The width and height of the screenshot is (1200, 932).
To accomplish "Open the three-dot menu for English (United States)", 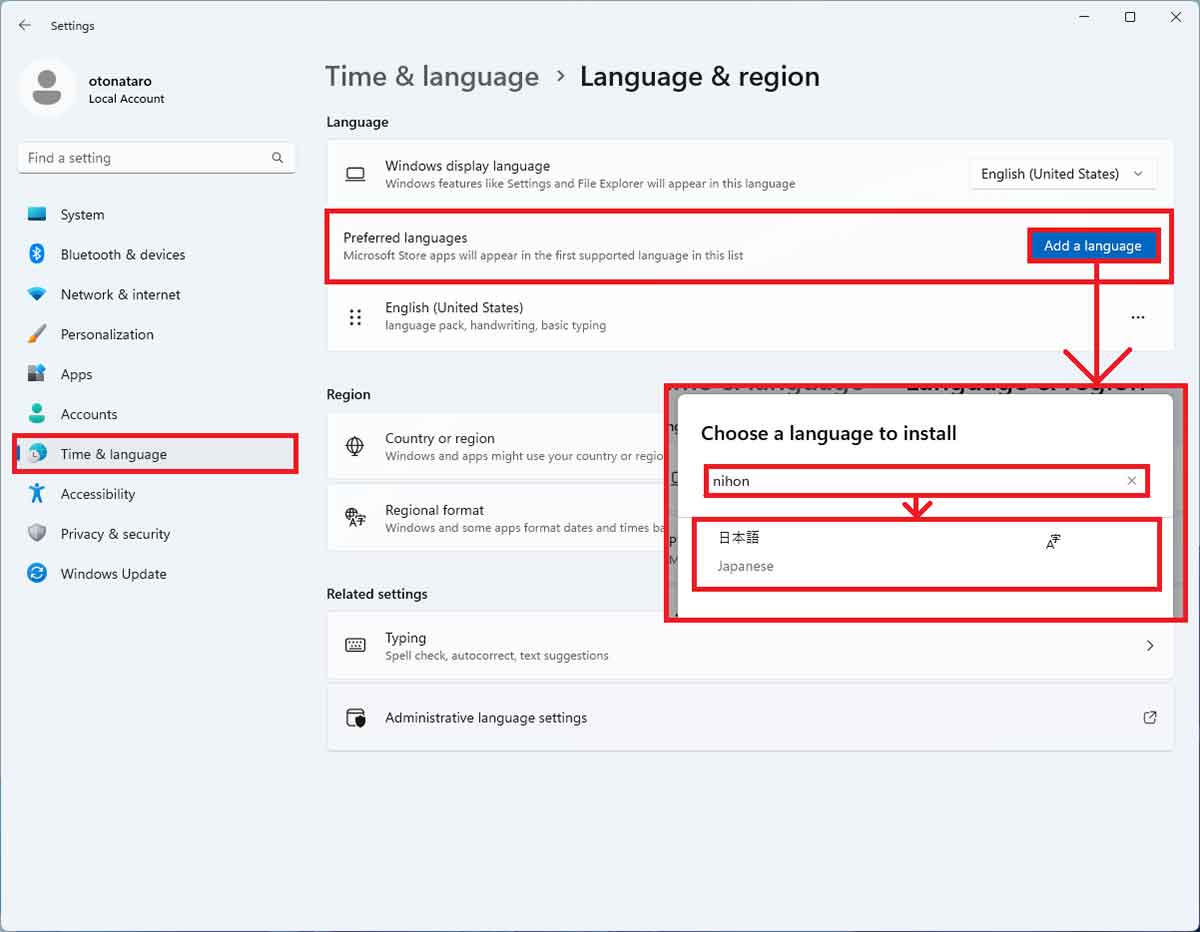I will tap(1138, 317).
